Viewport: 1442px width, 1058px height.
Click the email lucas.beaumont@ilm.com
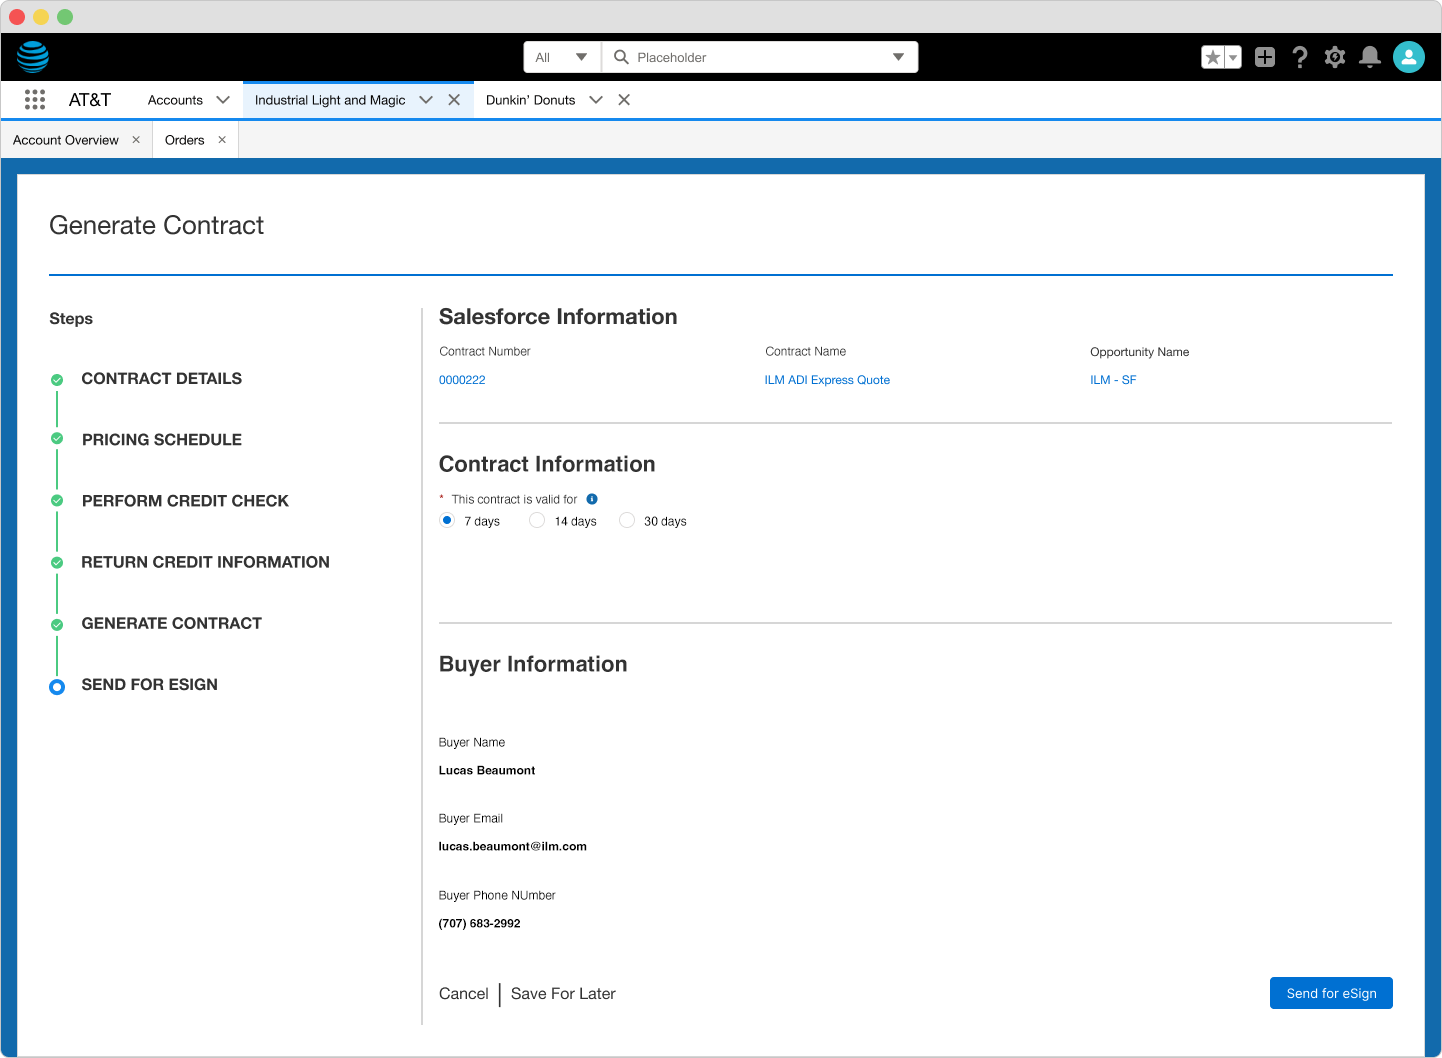[x=513, y=846]
